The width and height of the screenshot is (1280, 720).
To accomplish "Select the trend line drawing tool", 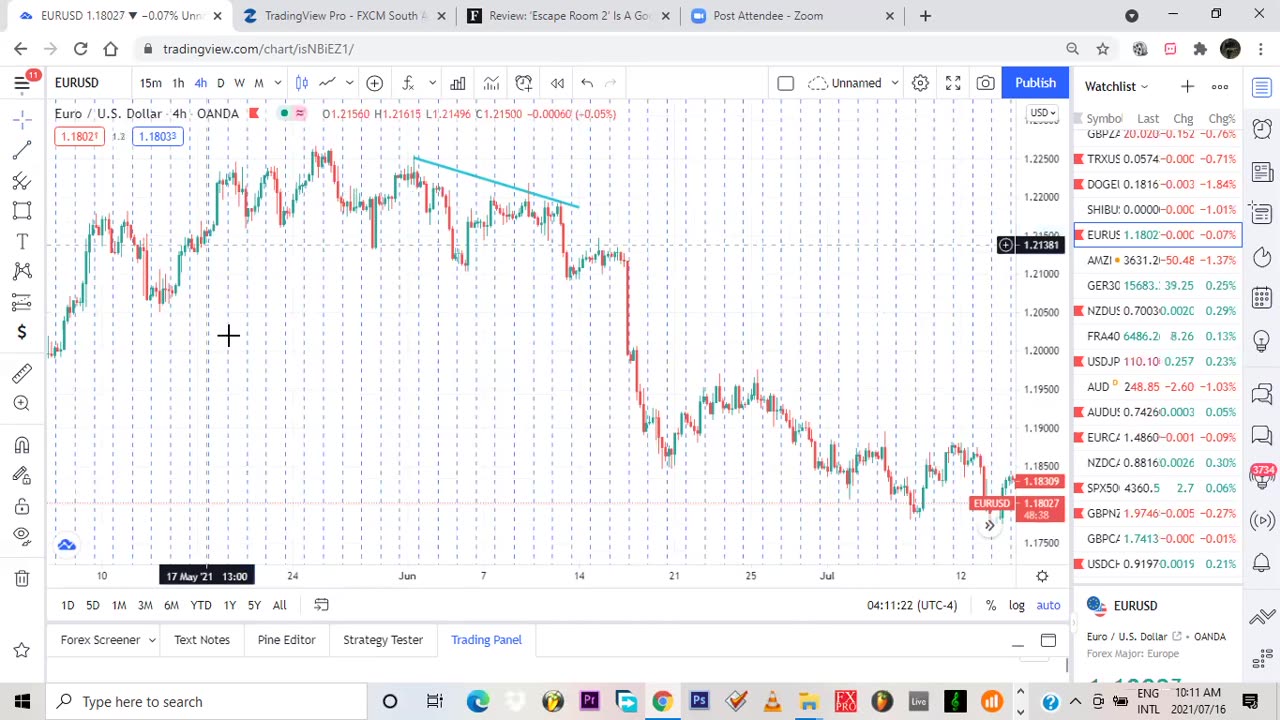I will click(22, 151).
